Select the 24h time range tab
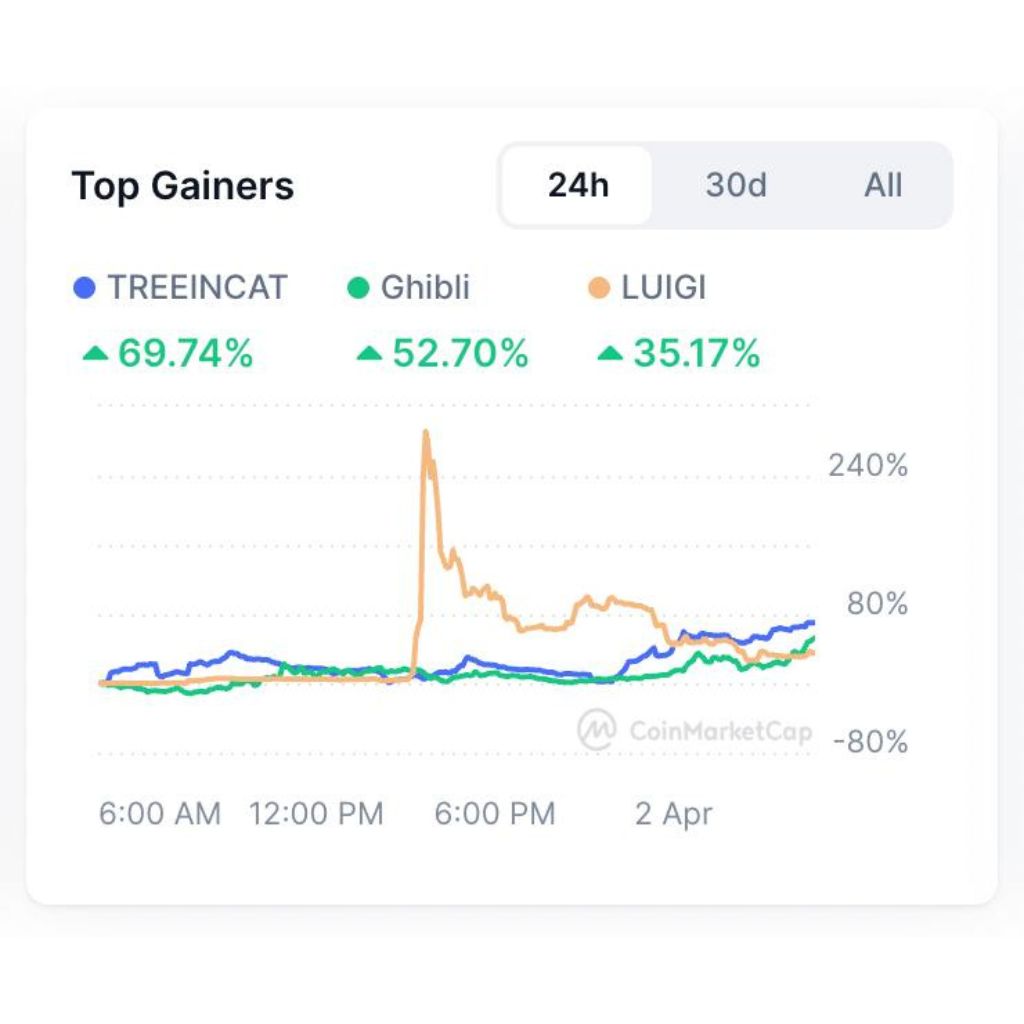1024x1024 pixels. click(x=577, y=185)
